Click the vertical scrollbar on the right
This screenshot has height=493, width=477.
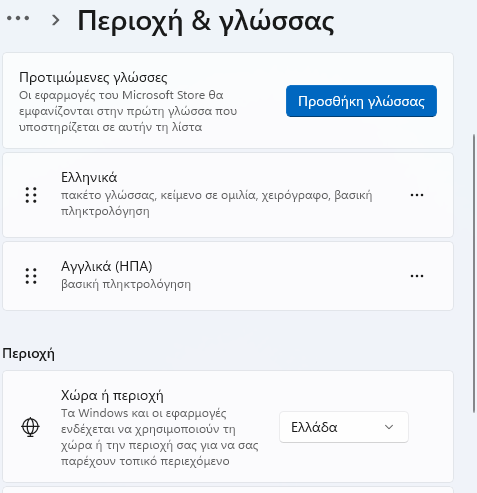(474, 273)
